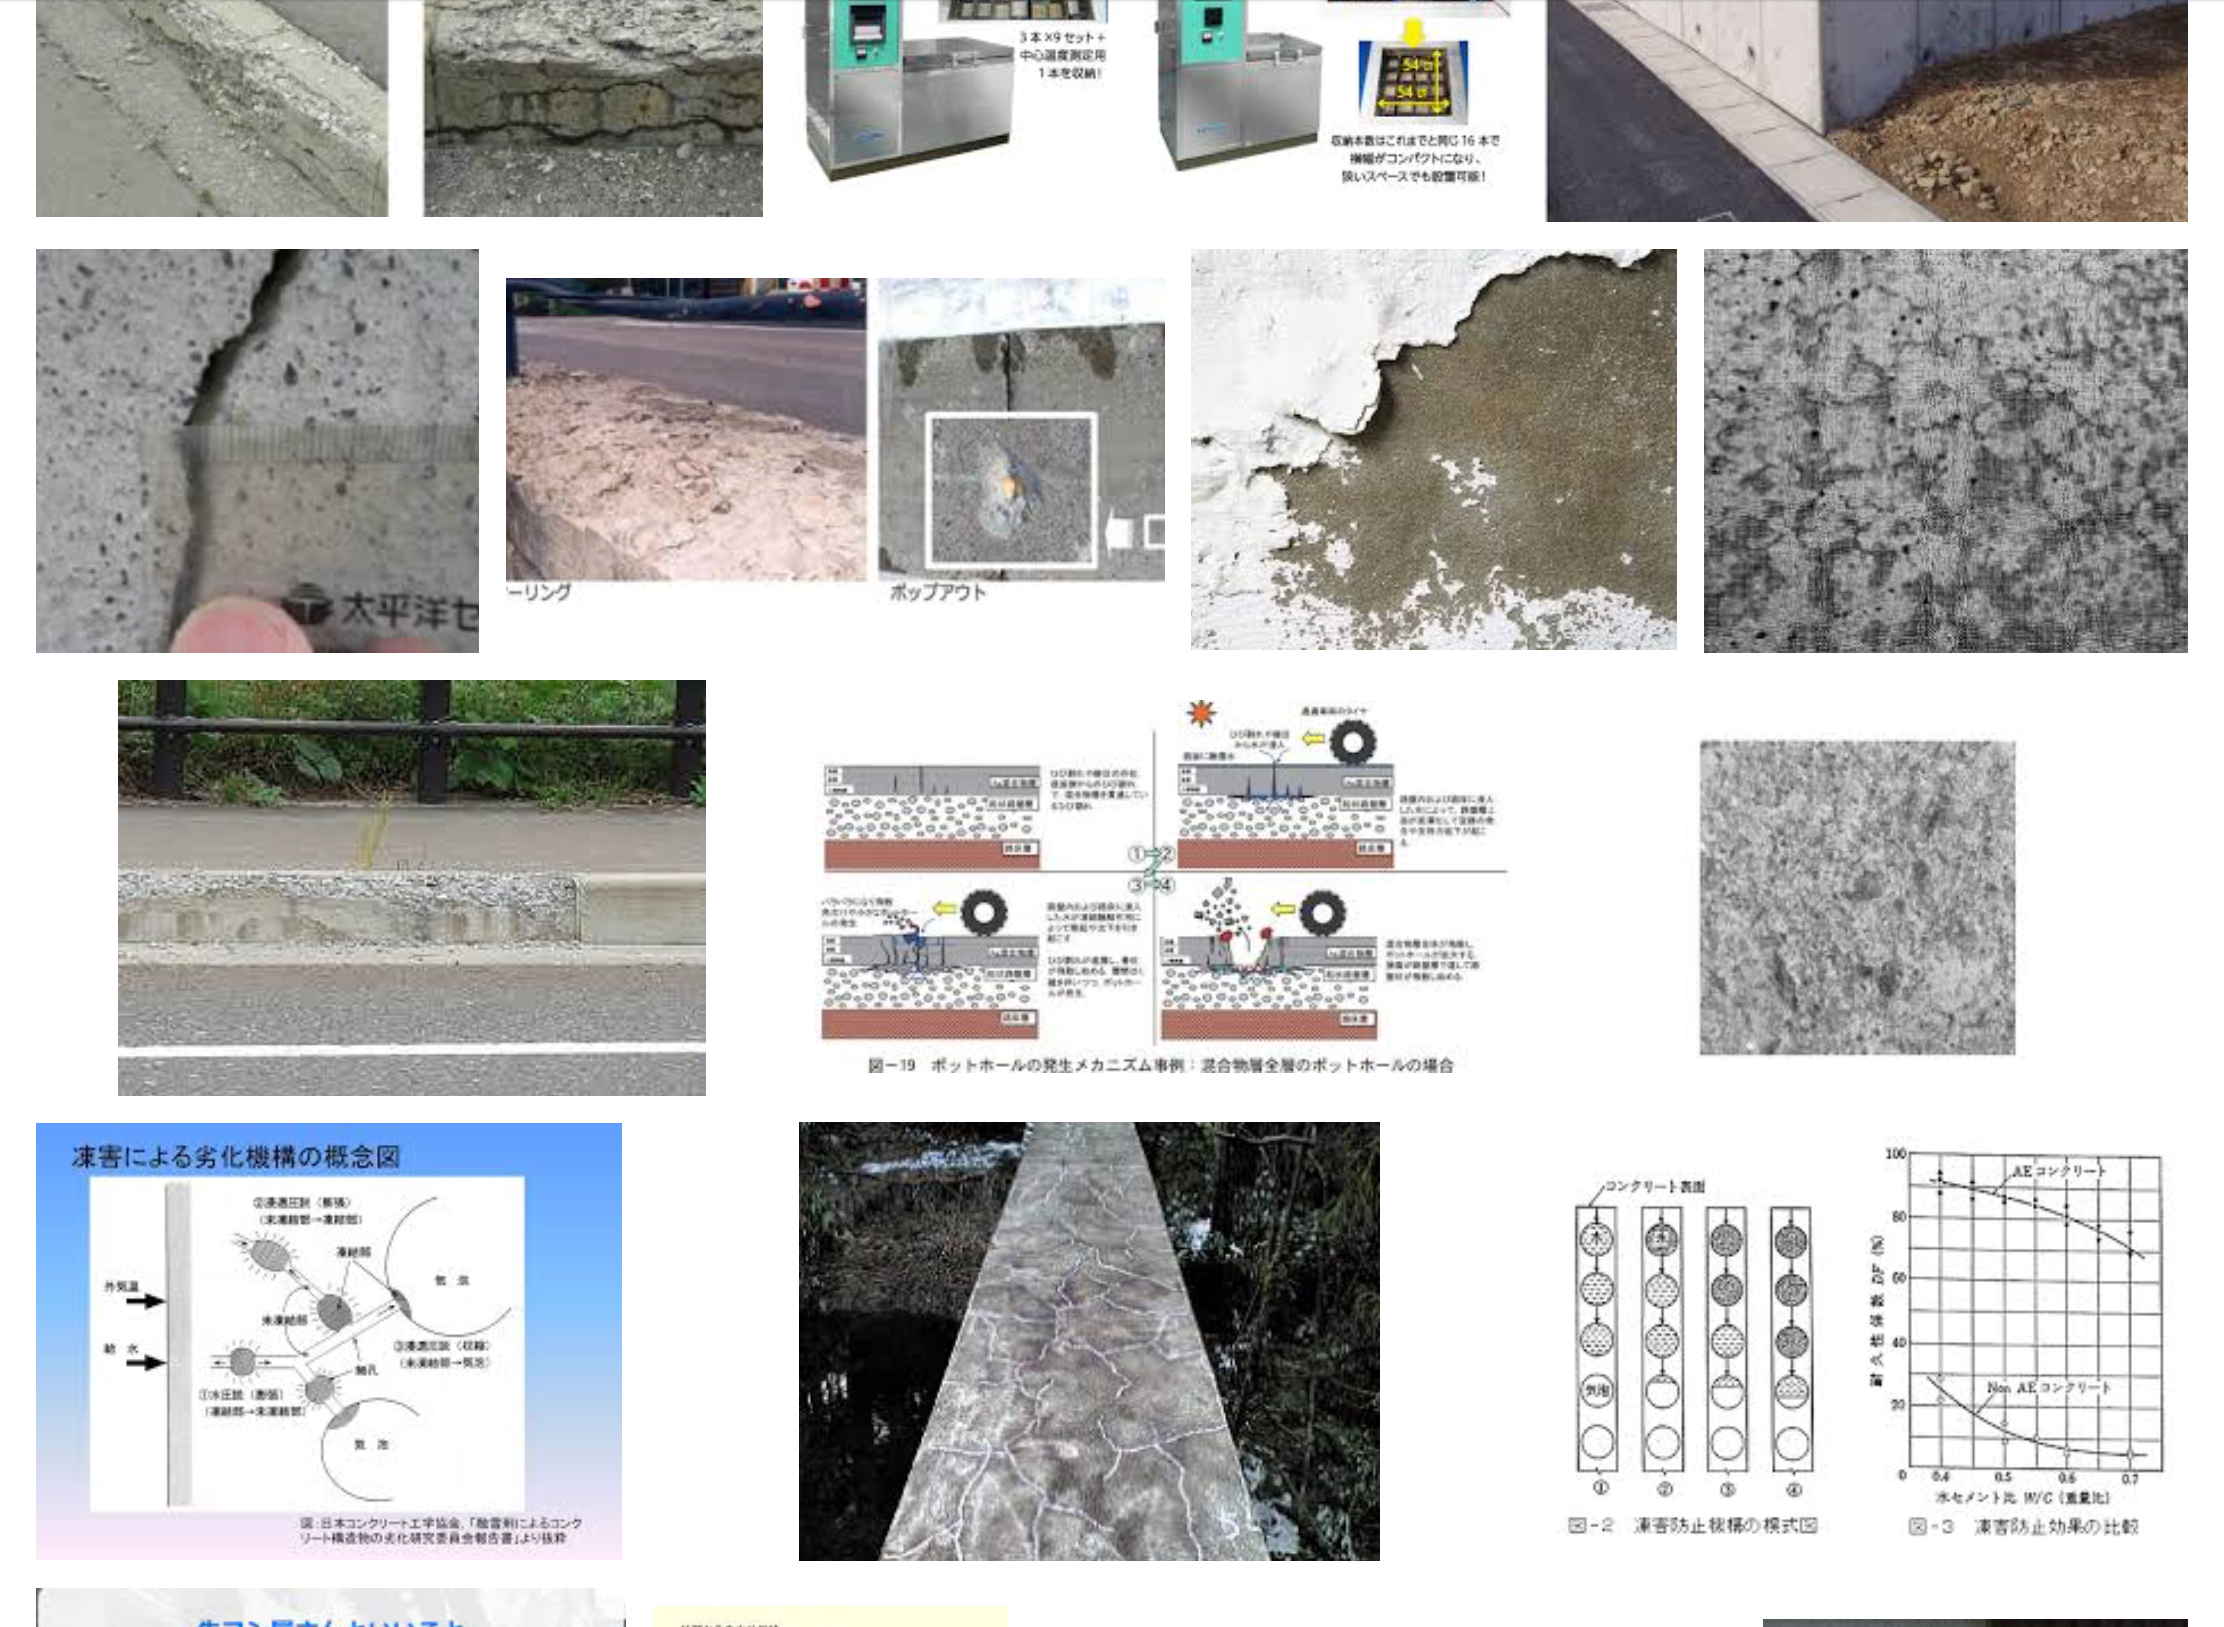Open the crack photo with 太平洋セ logo
The height and width of the screenshot is (1627, 2224).
pyautogui.click(x=257, y=451)
